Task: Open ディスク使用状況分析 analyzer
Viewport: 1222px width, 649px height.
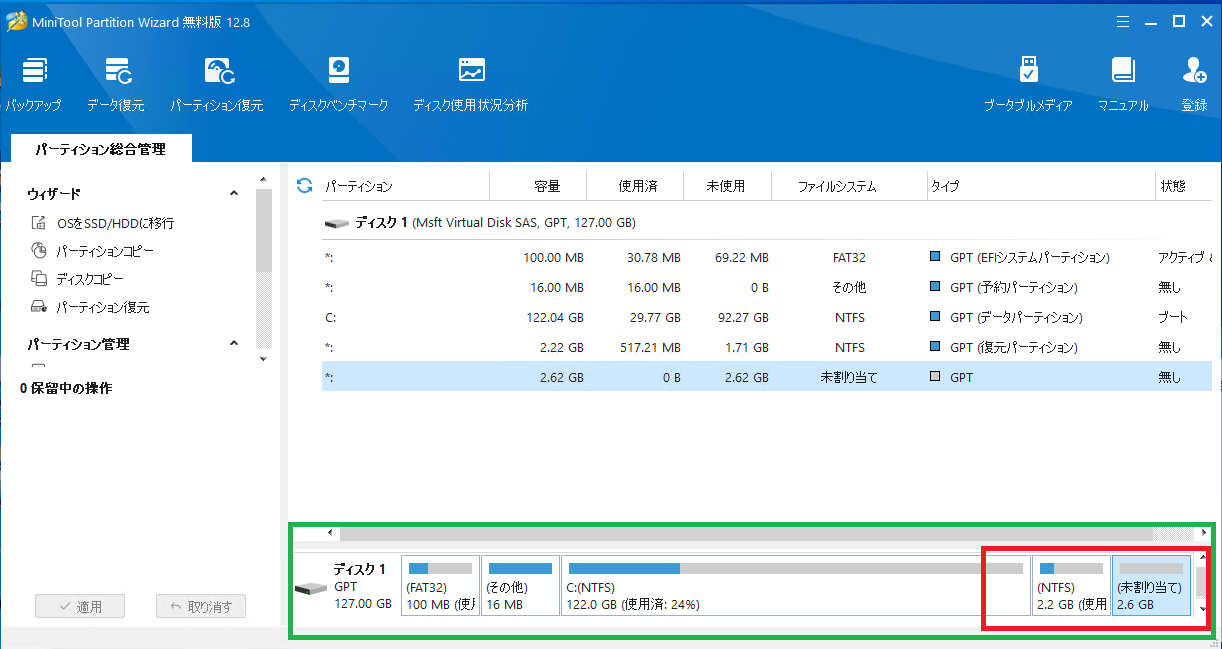Action: 470,84
